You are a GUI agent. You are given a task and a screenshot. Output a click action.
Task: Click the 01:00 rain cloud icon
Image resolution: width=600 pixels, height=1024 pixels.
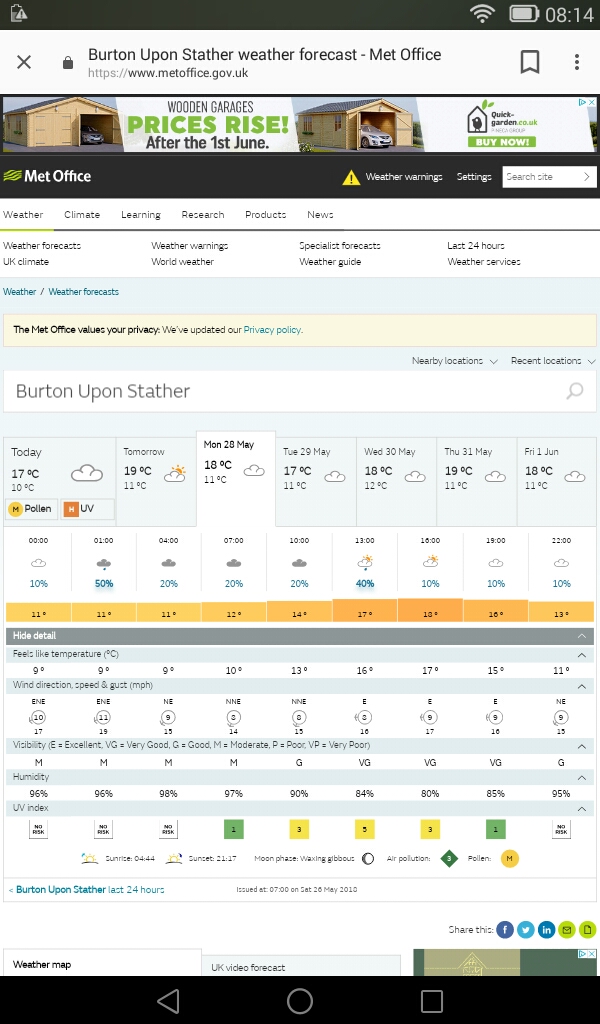pyautogui.click(x=103, y=564)
